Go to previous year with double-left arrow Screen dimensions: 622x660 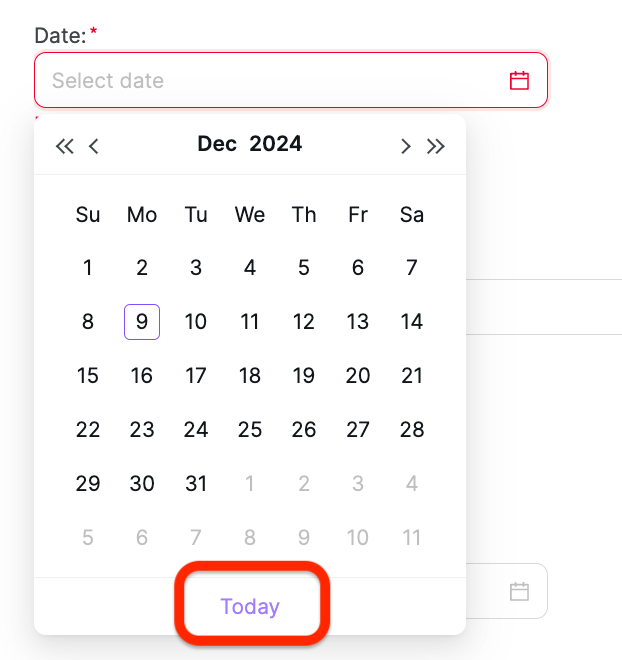coord(65,146)
